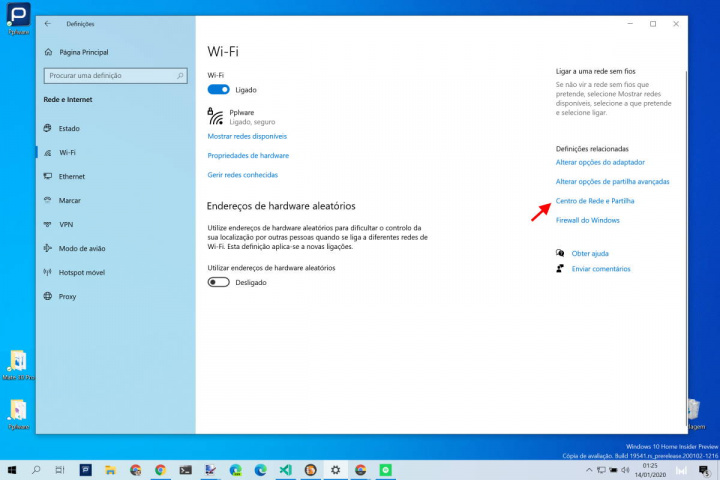Open the VPN settings section

coord(66,224)
